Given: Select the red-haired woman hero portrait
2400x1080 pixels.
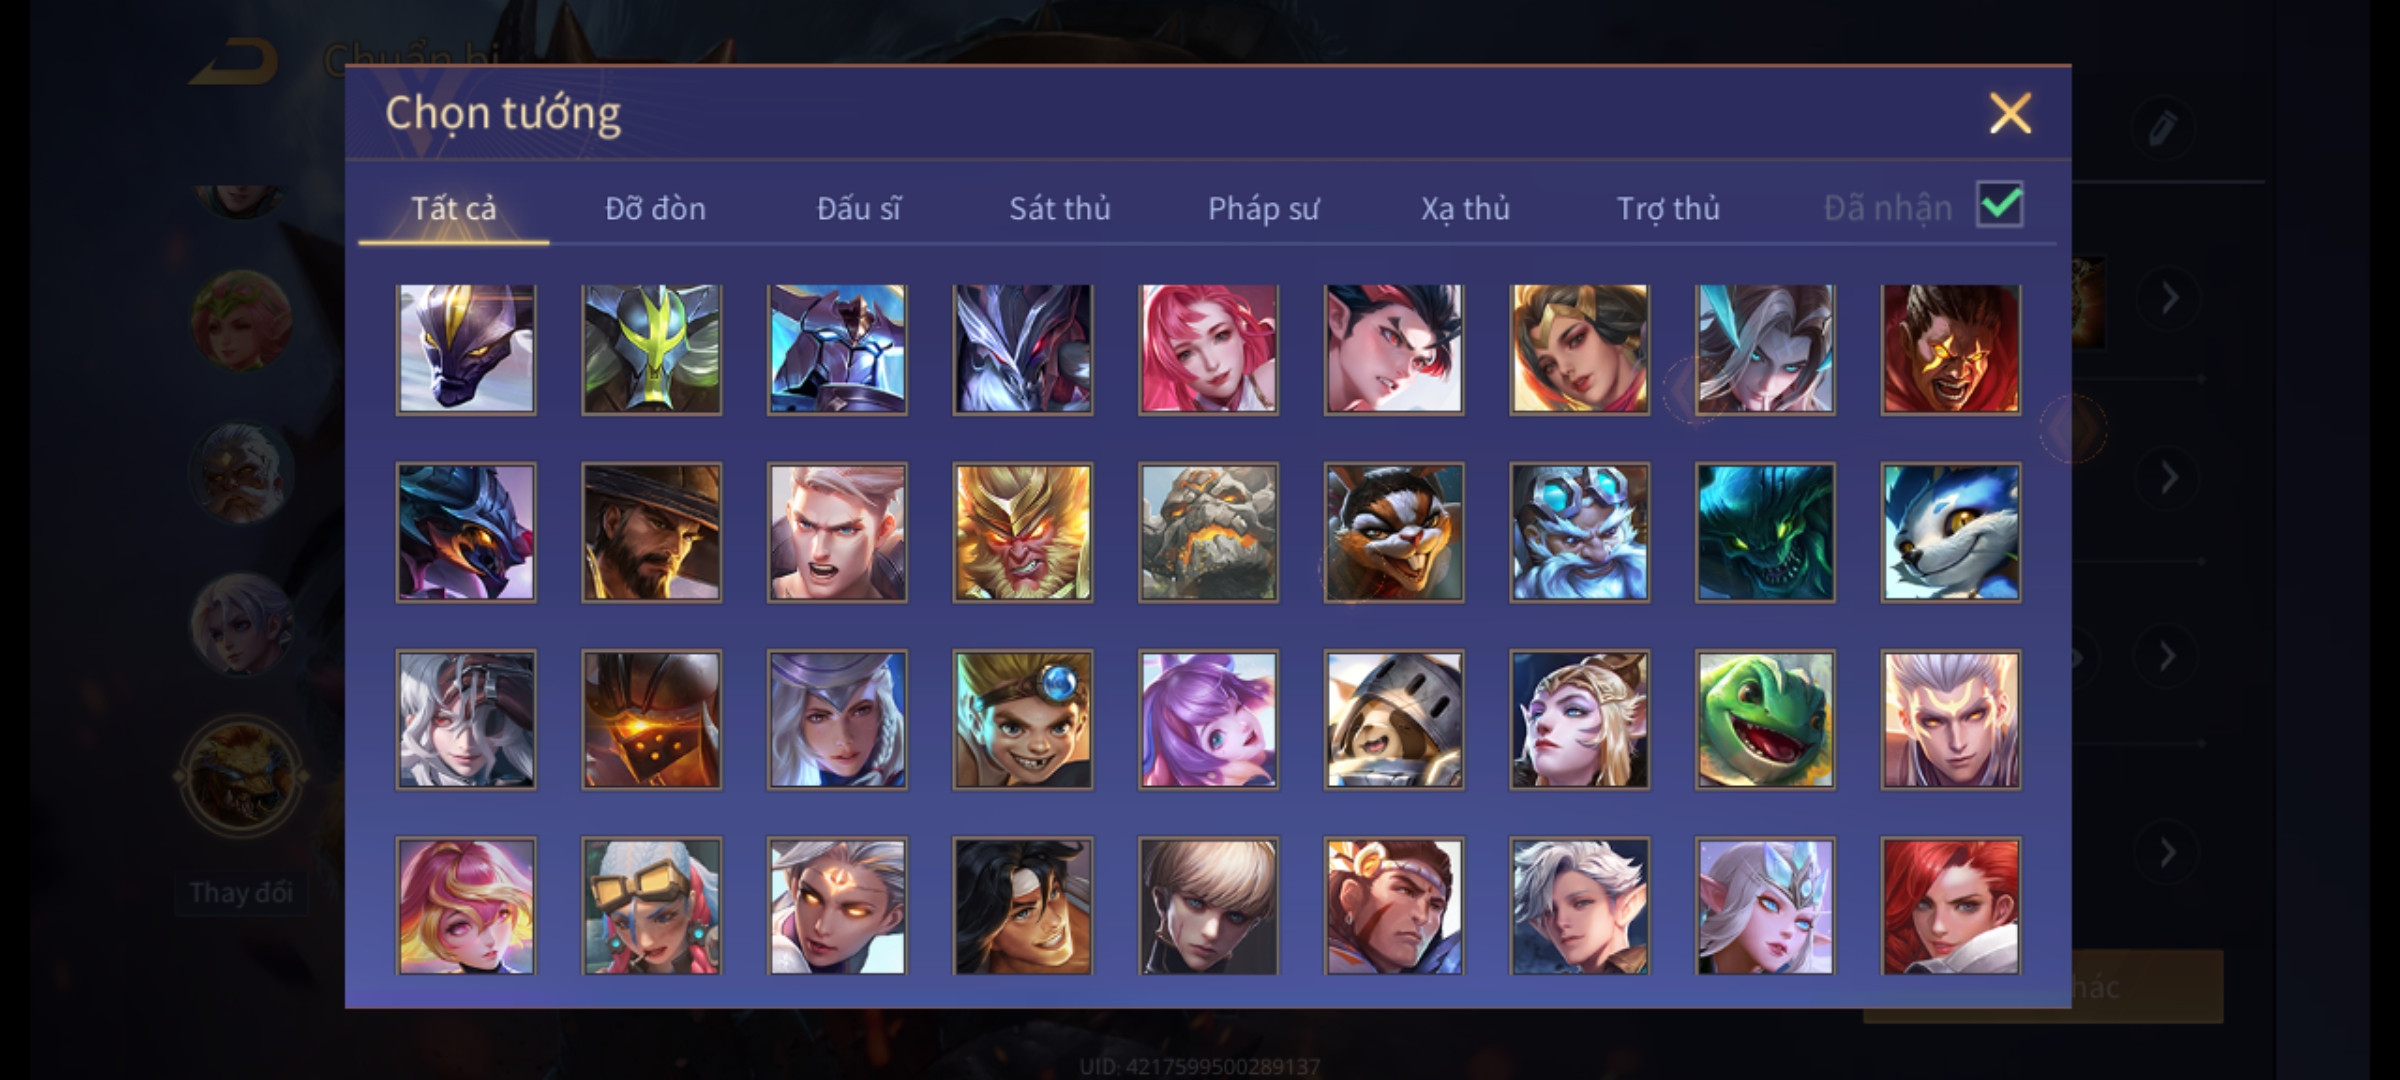Looking at the screenshot, I should [x=1950, y=906].
